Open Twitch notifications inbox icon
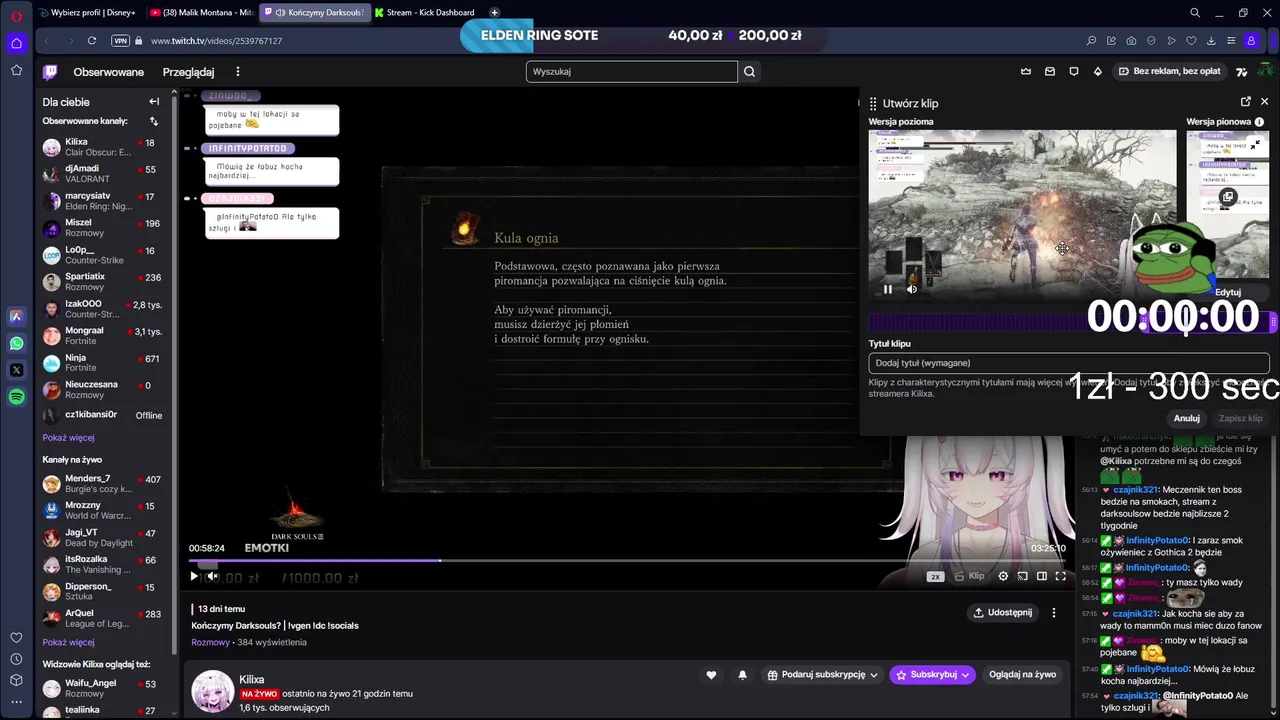Screen dimensions: 1280x720 point(1049,71)
